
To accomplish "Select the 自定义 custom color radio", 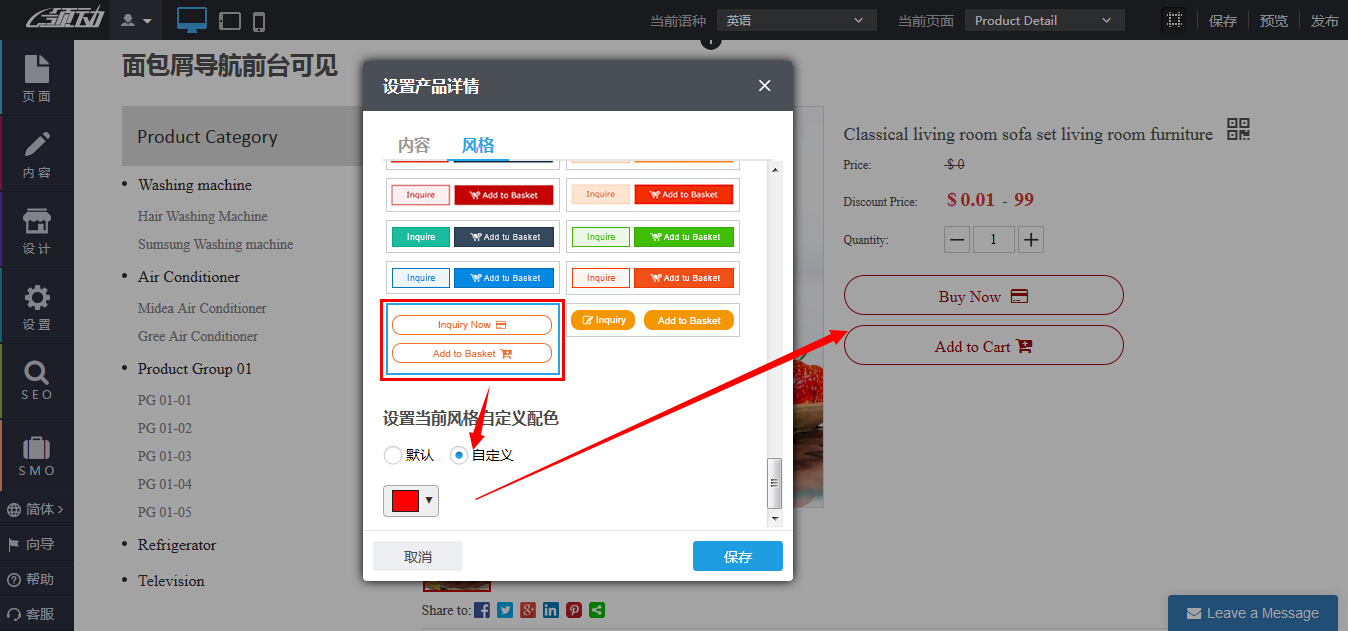I will (459, 455).
